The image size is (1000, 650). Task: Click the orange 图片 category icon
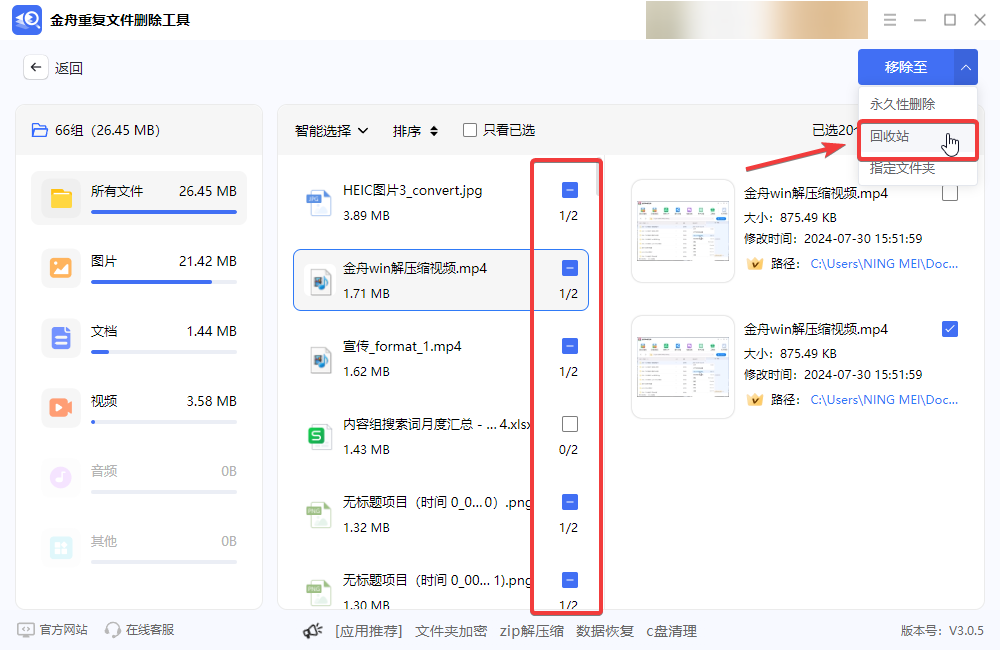(x=61, y=268)
